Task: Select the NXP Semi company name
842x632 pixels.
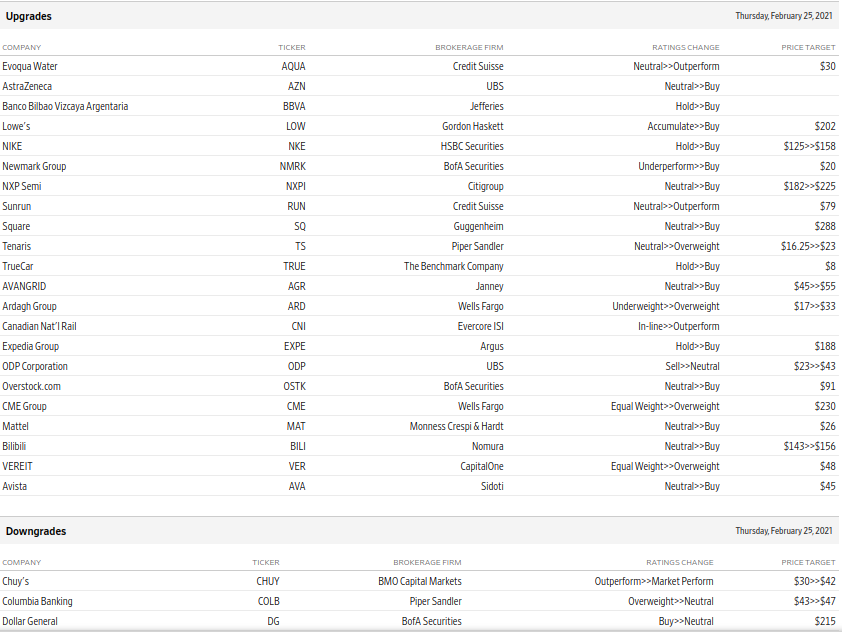Action: tap(21, 186)
